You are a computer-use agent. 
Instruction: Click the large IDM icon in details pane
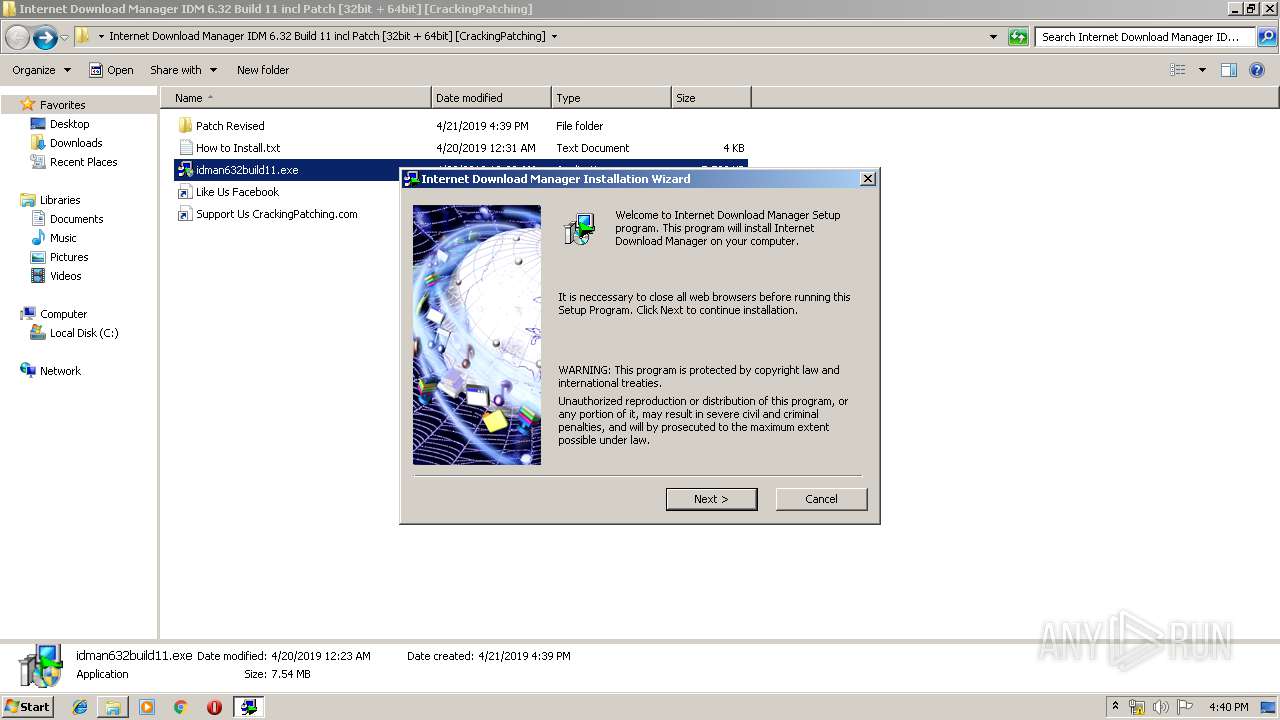pos(41,665)
